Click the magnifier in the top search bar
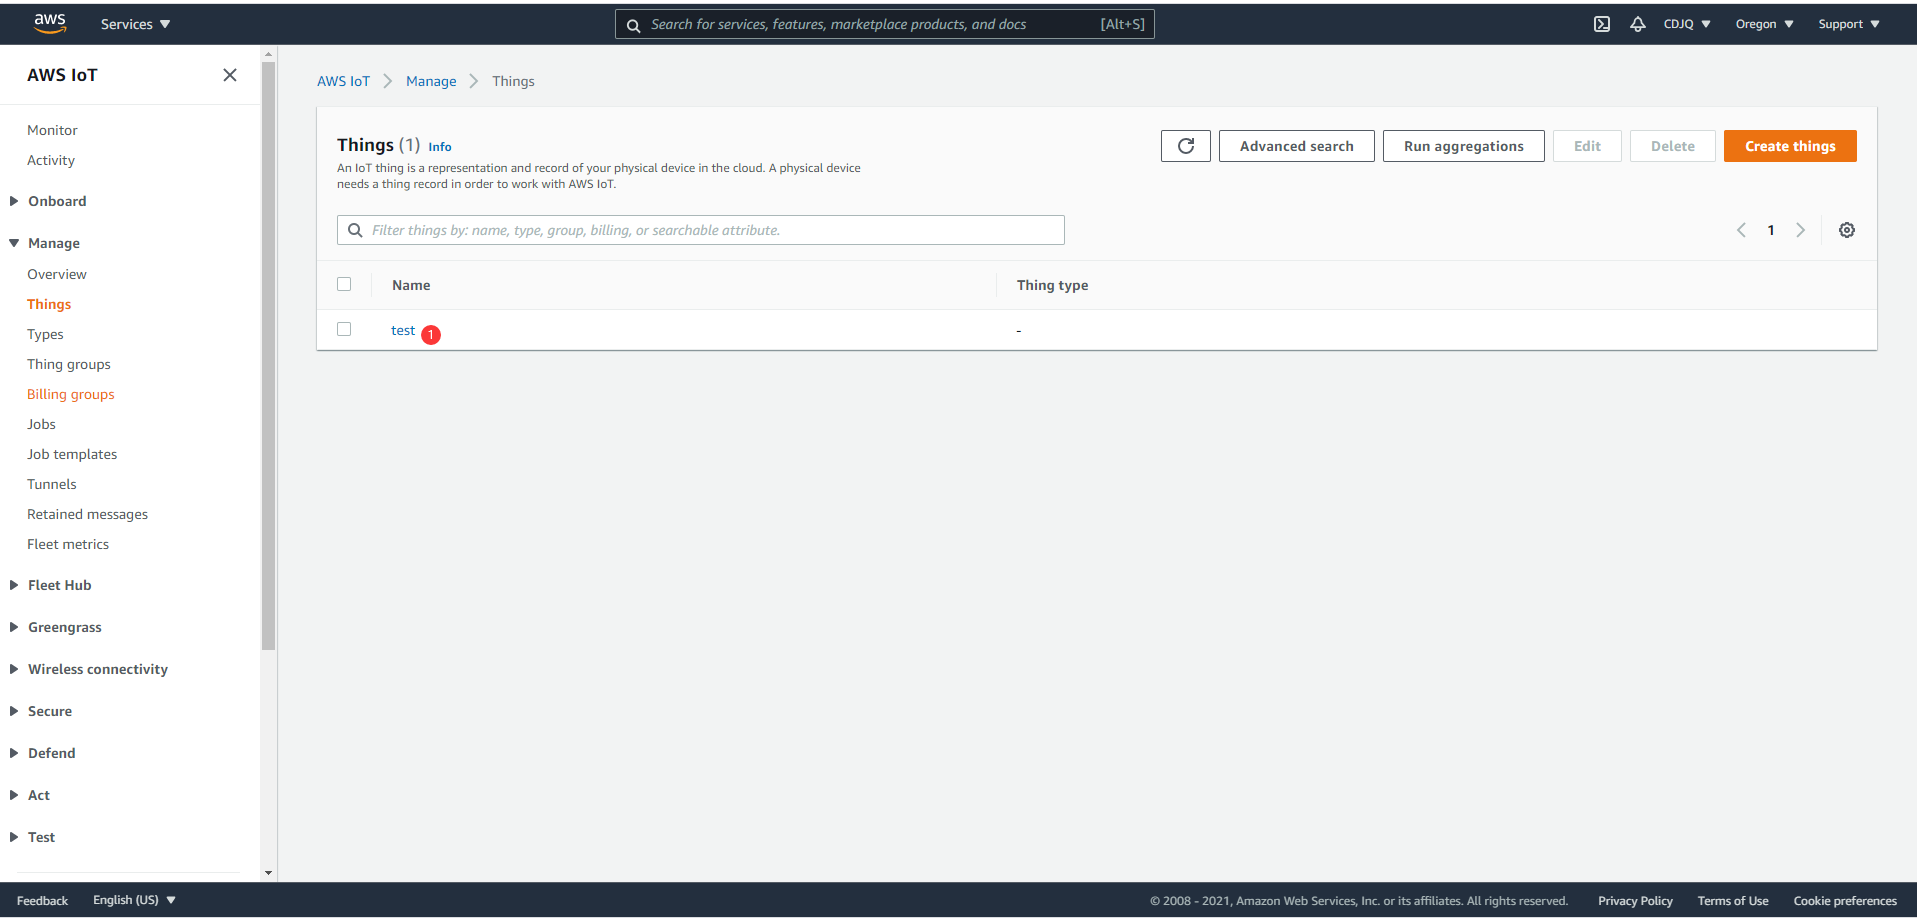The image size is (1917, 919). [x=633, y=25]
